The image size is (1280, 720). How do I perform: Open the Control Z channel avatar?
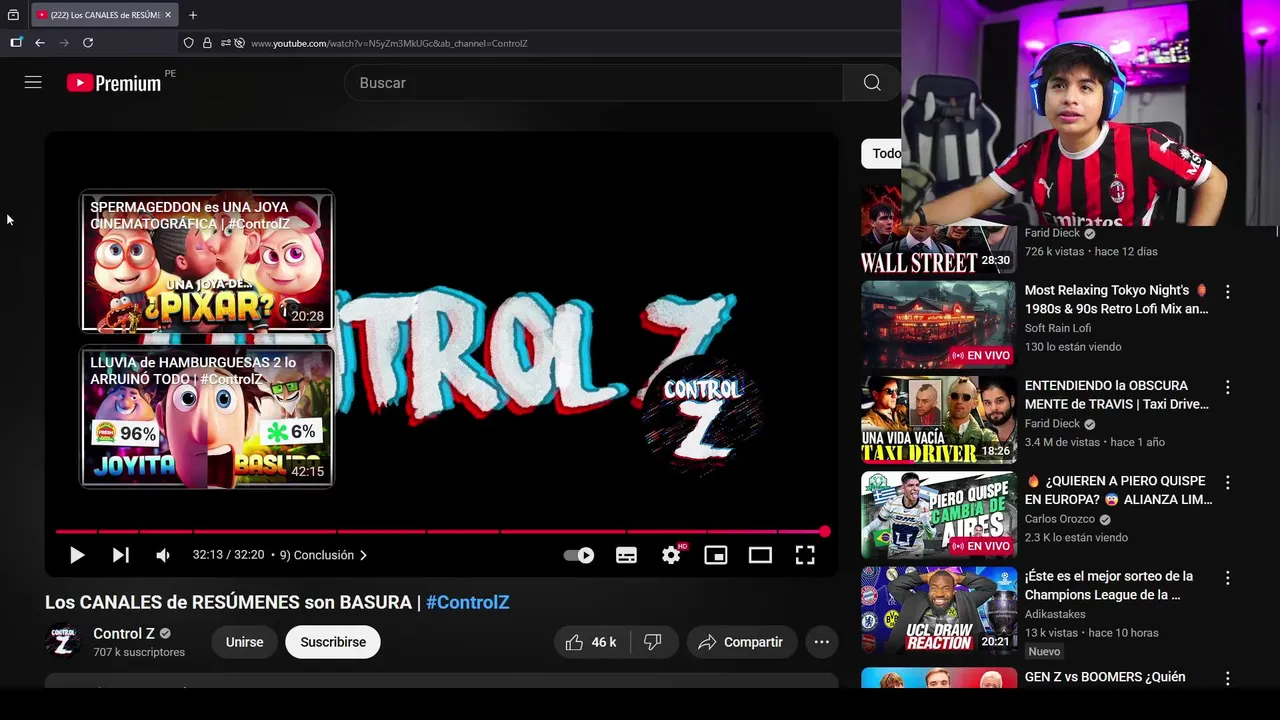(x=63, y=641)
